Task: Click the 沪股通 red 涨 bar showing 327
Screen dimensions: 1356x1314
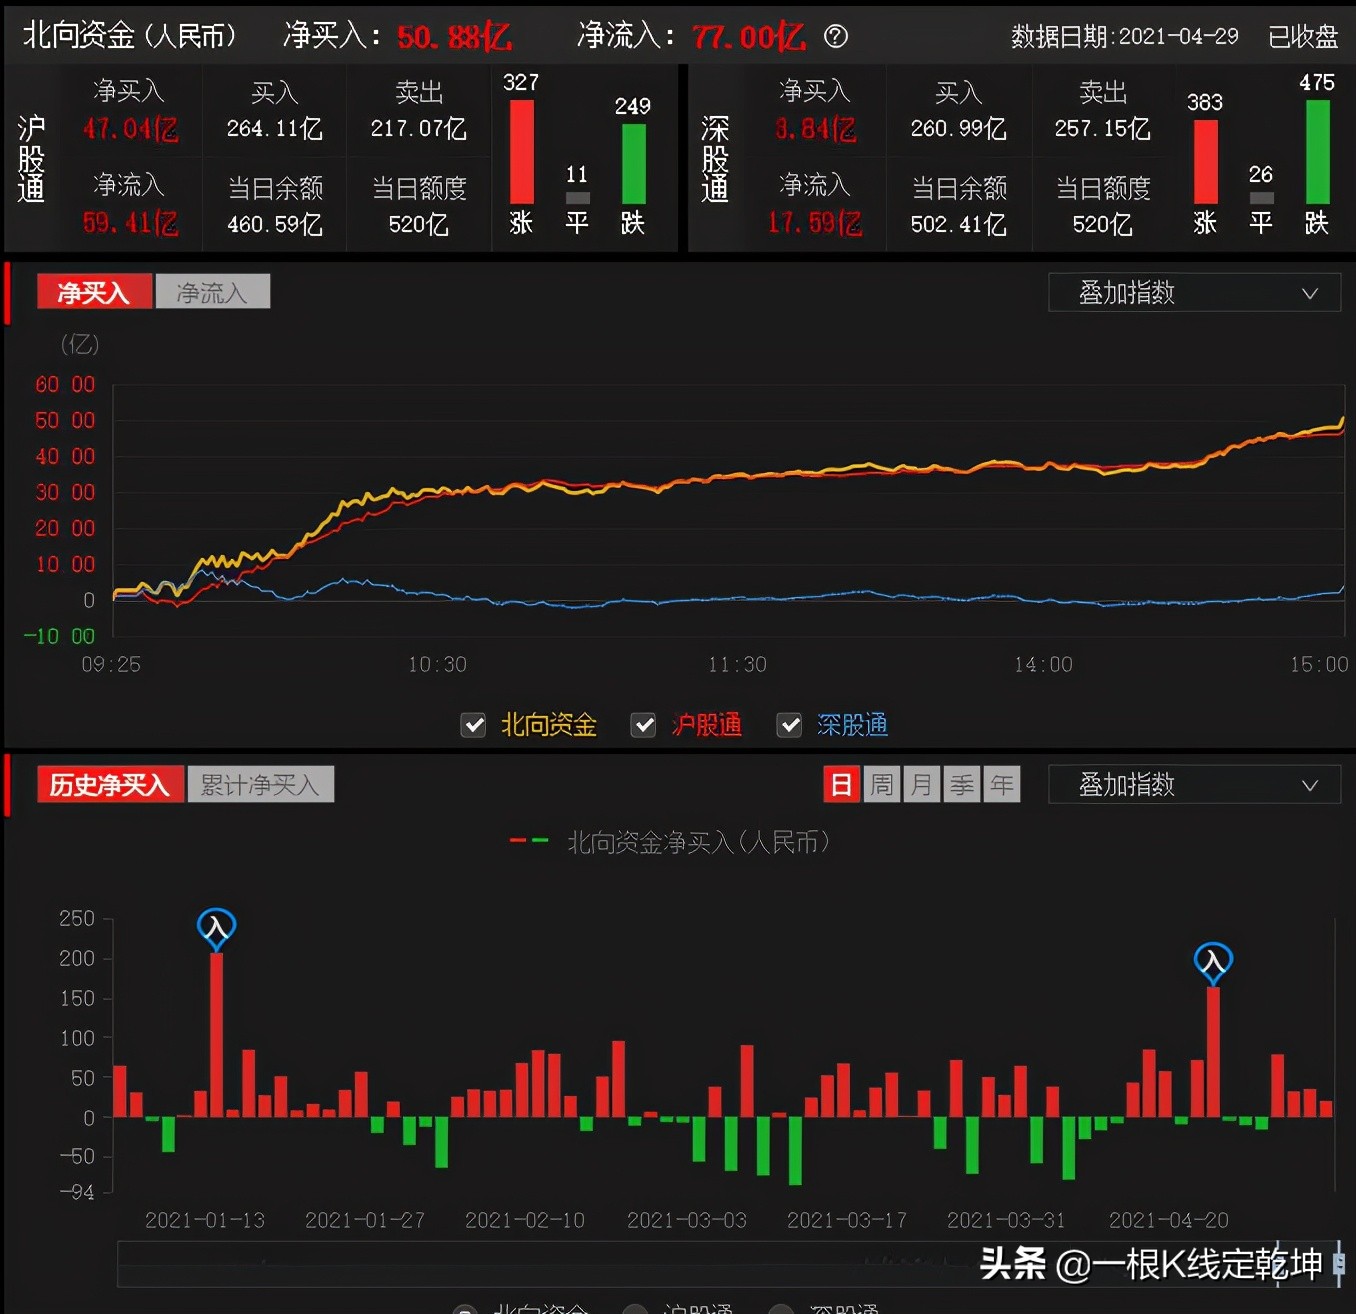Action: [x=522, y=152]
